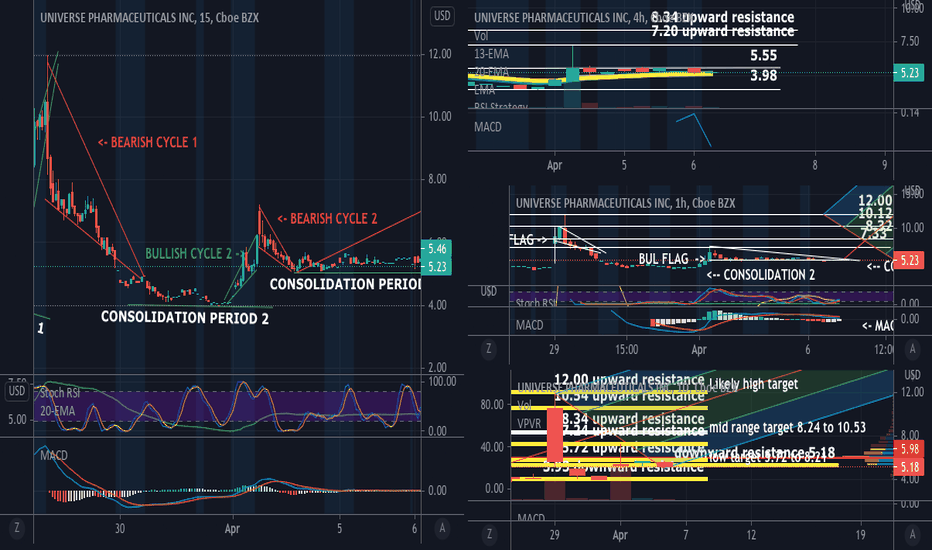
Task: Click the MACD label on the 1h chart
Action: click(x=529, y=325)
